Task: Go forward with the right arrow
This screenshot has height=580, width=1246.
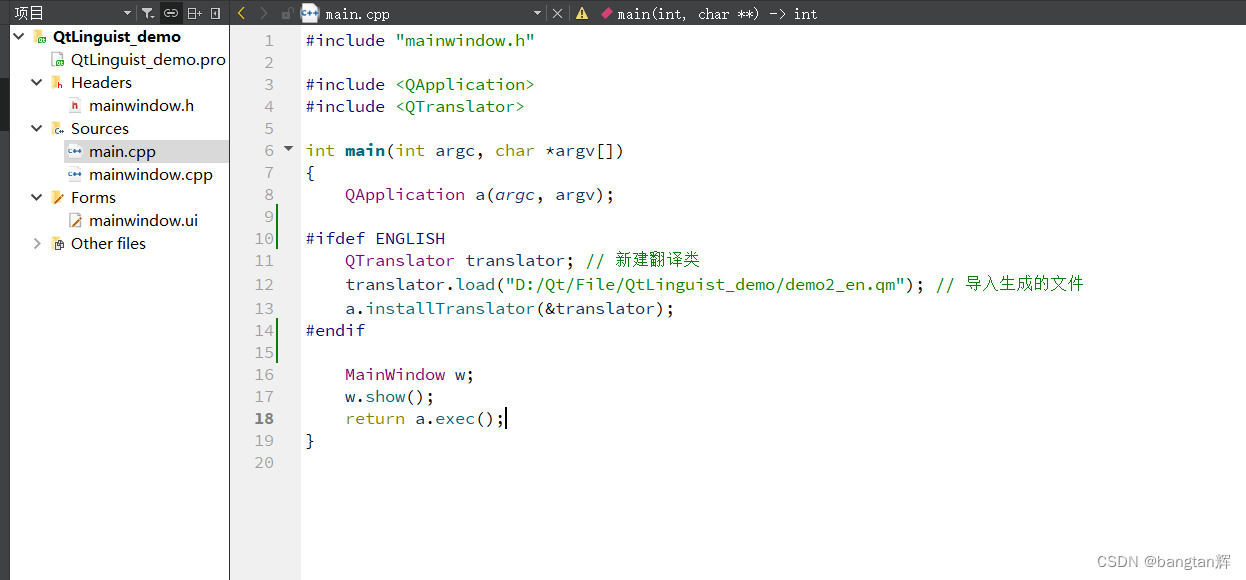Action: pyautogui.click(x=264, y=13)
